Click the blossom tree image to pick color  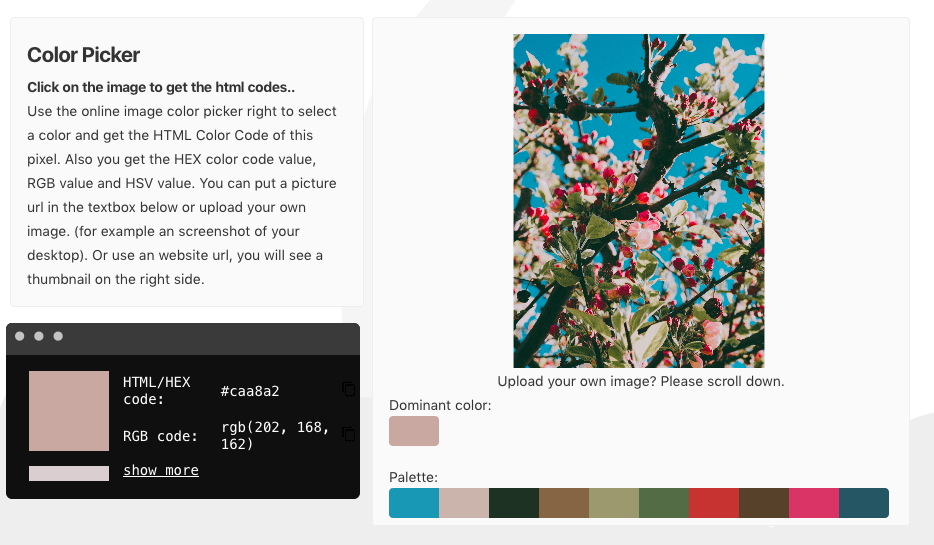pyautogui.click(x=639, y=201)
